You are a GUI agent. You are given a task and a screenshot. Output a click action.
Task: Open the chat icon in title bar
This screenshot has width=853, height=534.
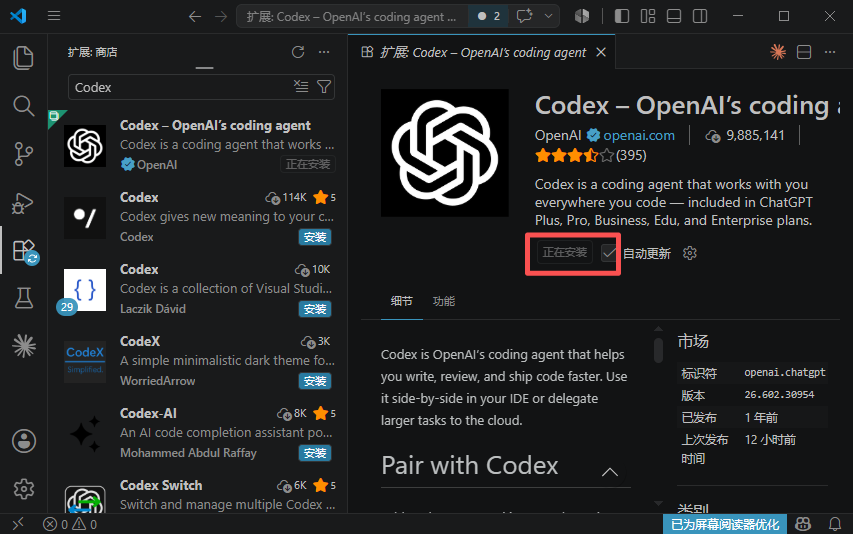pyautogui.click(x=524, y=16)
